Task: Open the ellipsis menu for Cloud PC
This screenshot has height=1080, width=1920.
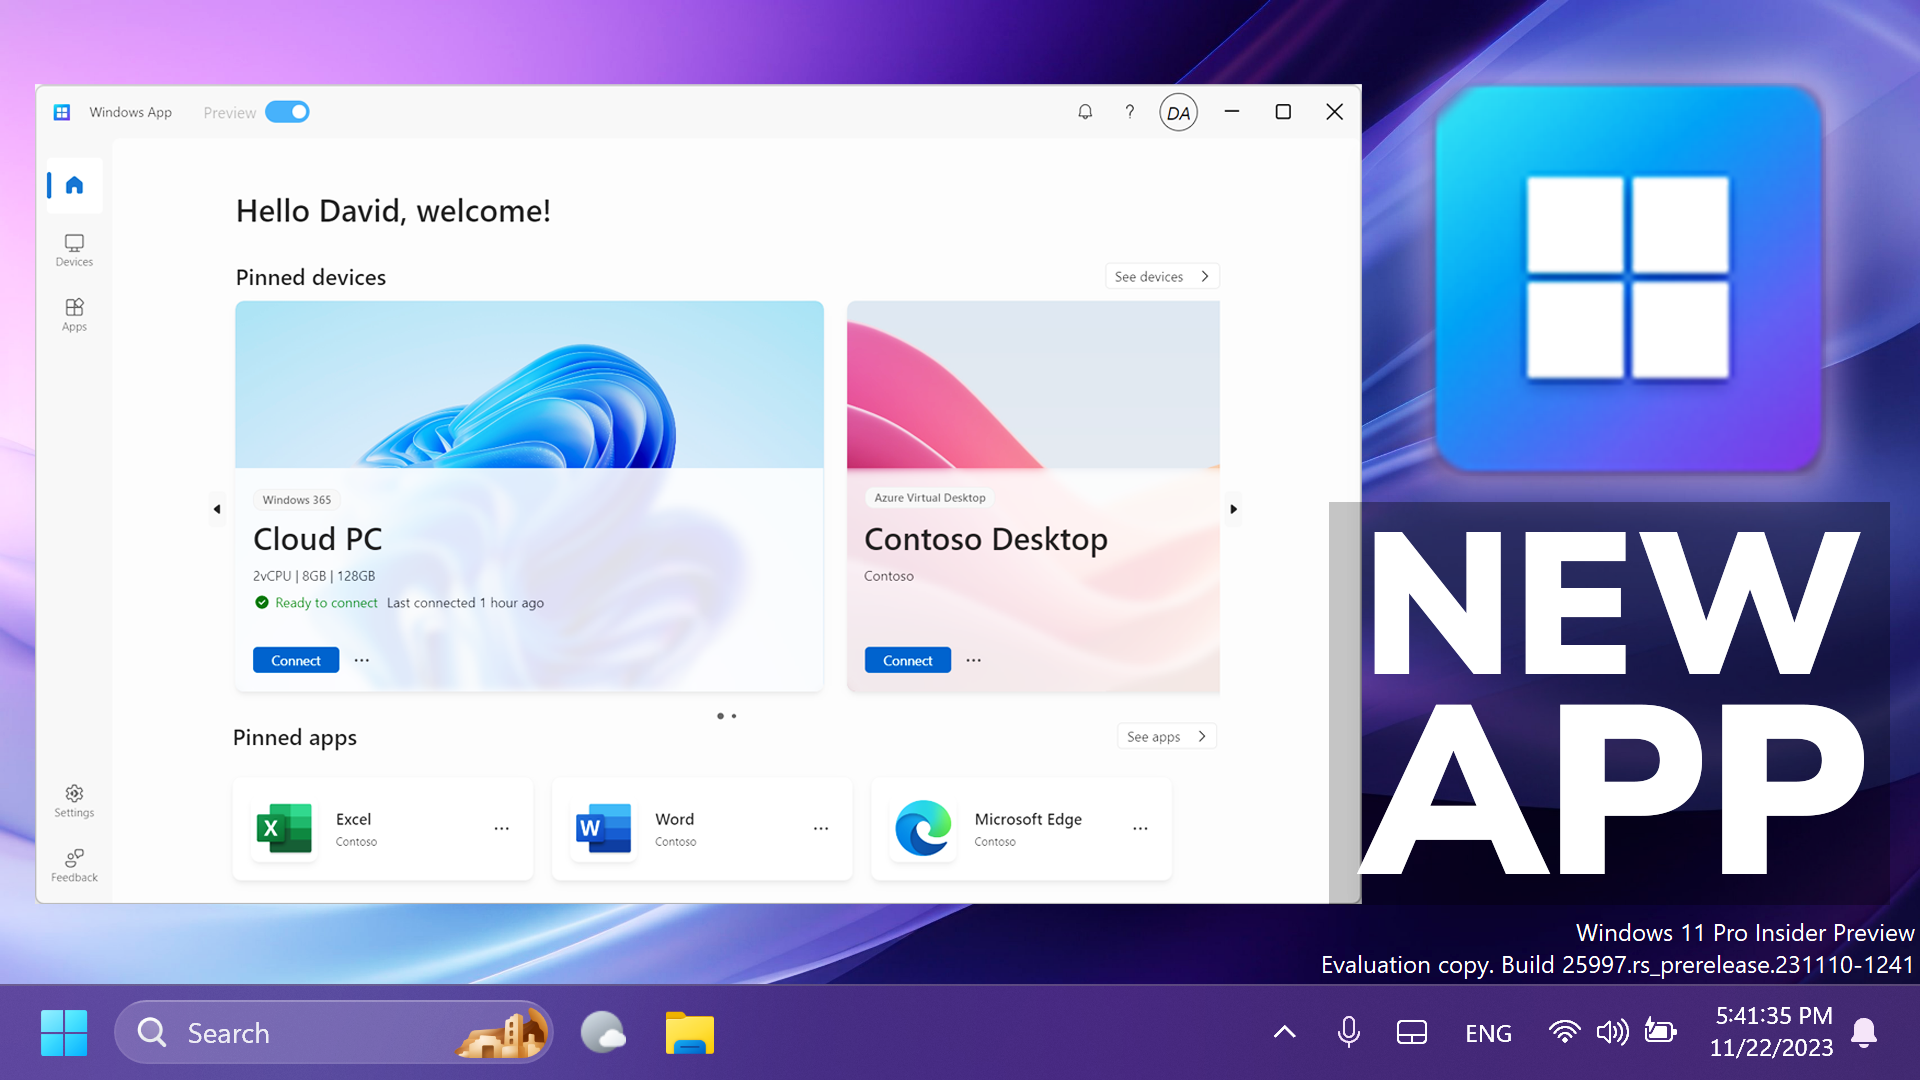Action: pyautogui.click(x=362, y=660)
